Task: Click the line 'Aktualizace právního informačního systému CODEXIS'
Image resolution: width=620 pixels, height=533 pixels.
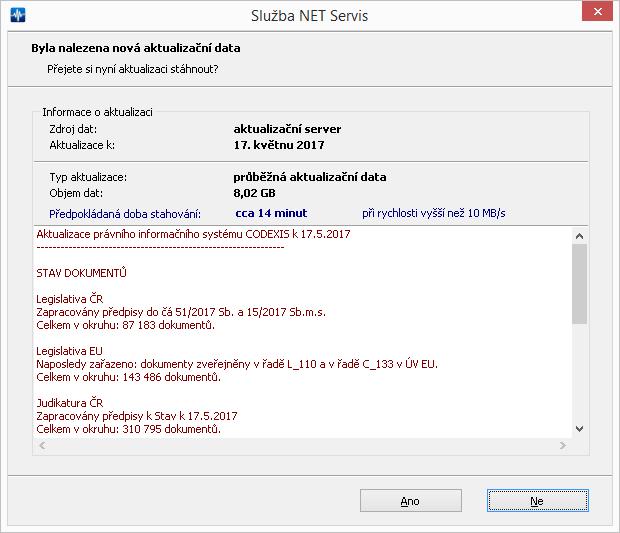Action: [193, 234]
